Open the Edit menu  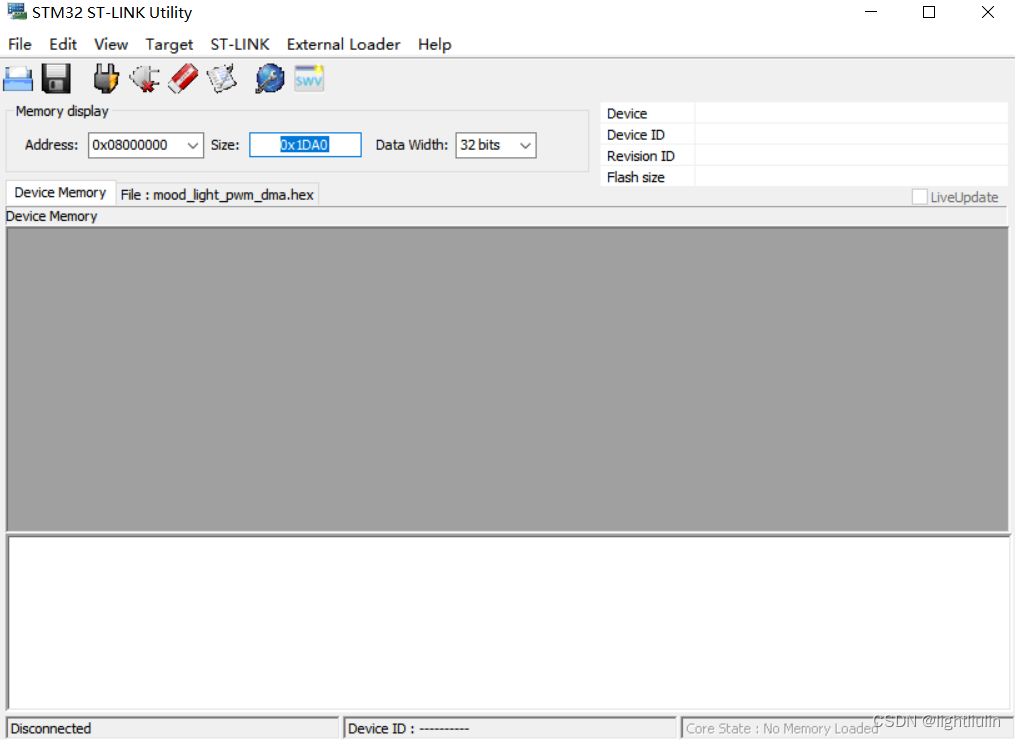pyautogui.click(x=63, y=44)
